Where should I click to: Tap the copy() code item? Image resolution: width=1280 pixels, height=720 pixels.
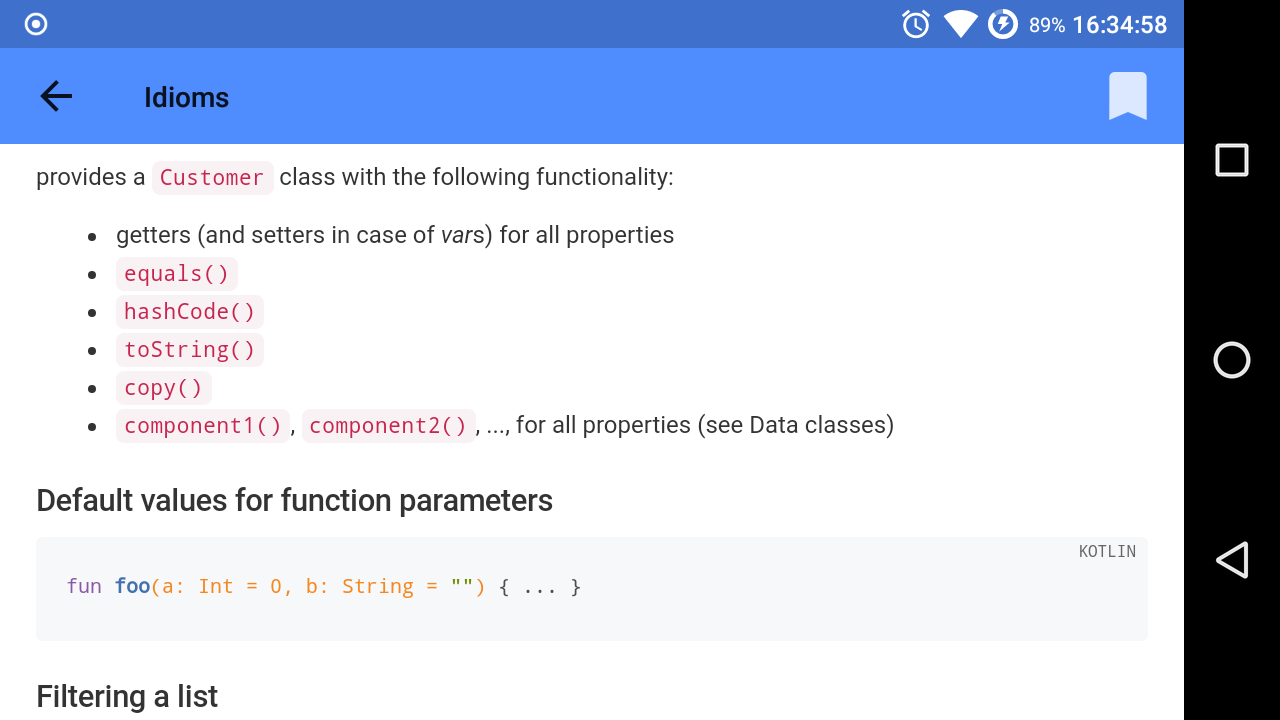pos(164,388)
